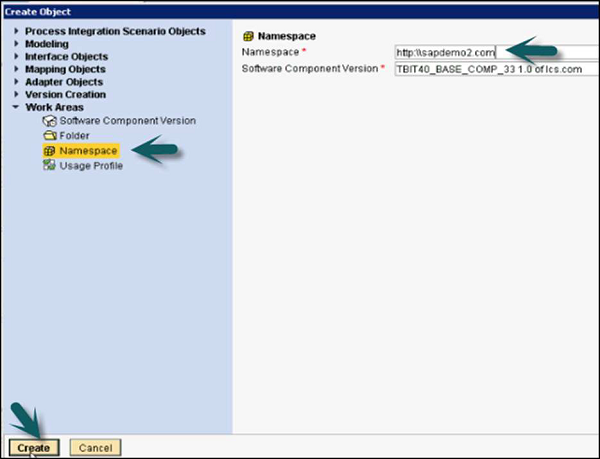600x459 pixels.
Task: Collapse the Work Areas node
Action: click(16, 107)
